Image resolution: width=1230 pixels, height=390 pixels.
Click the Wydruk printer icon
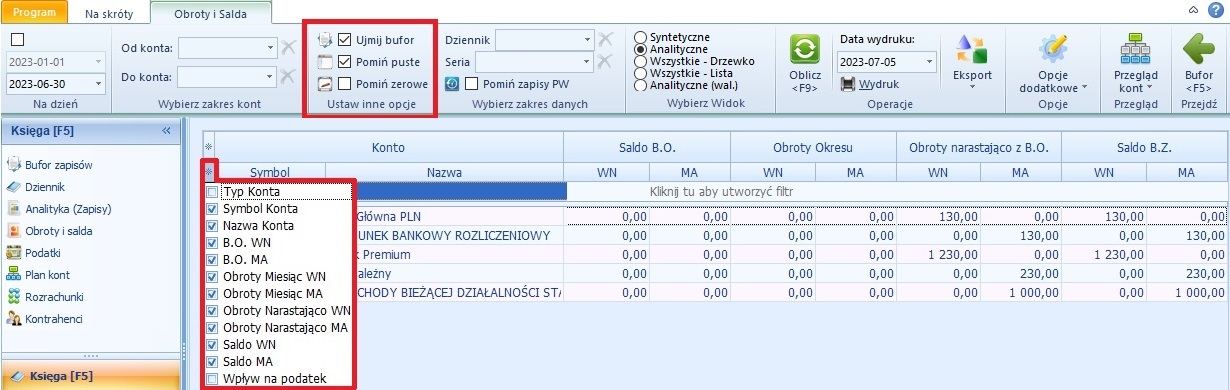pos(848,84)
